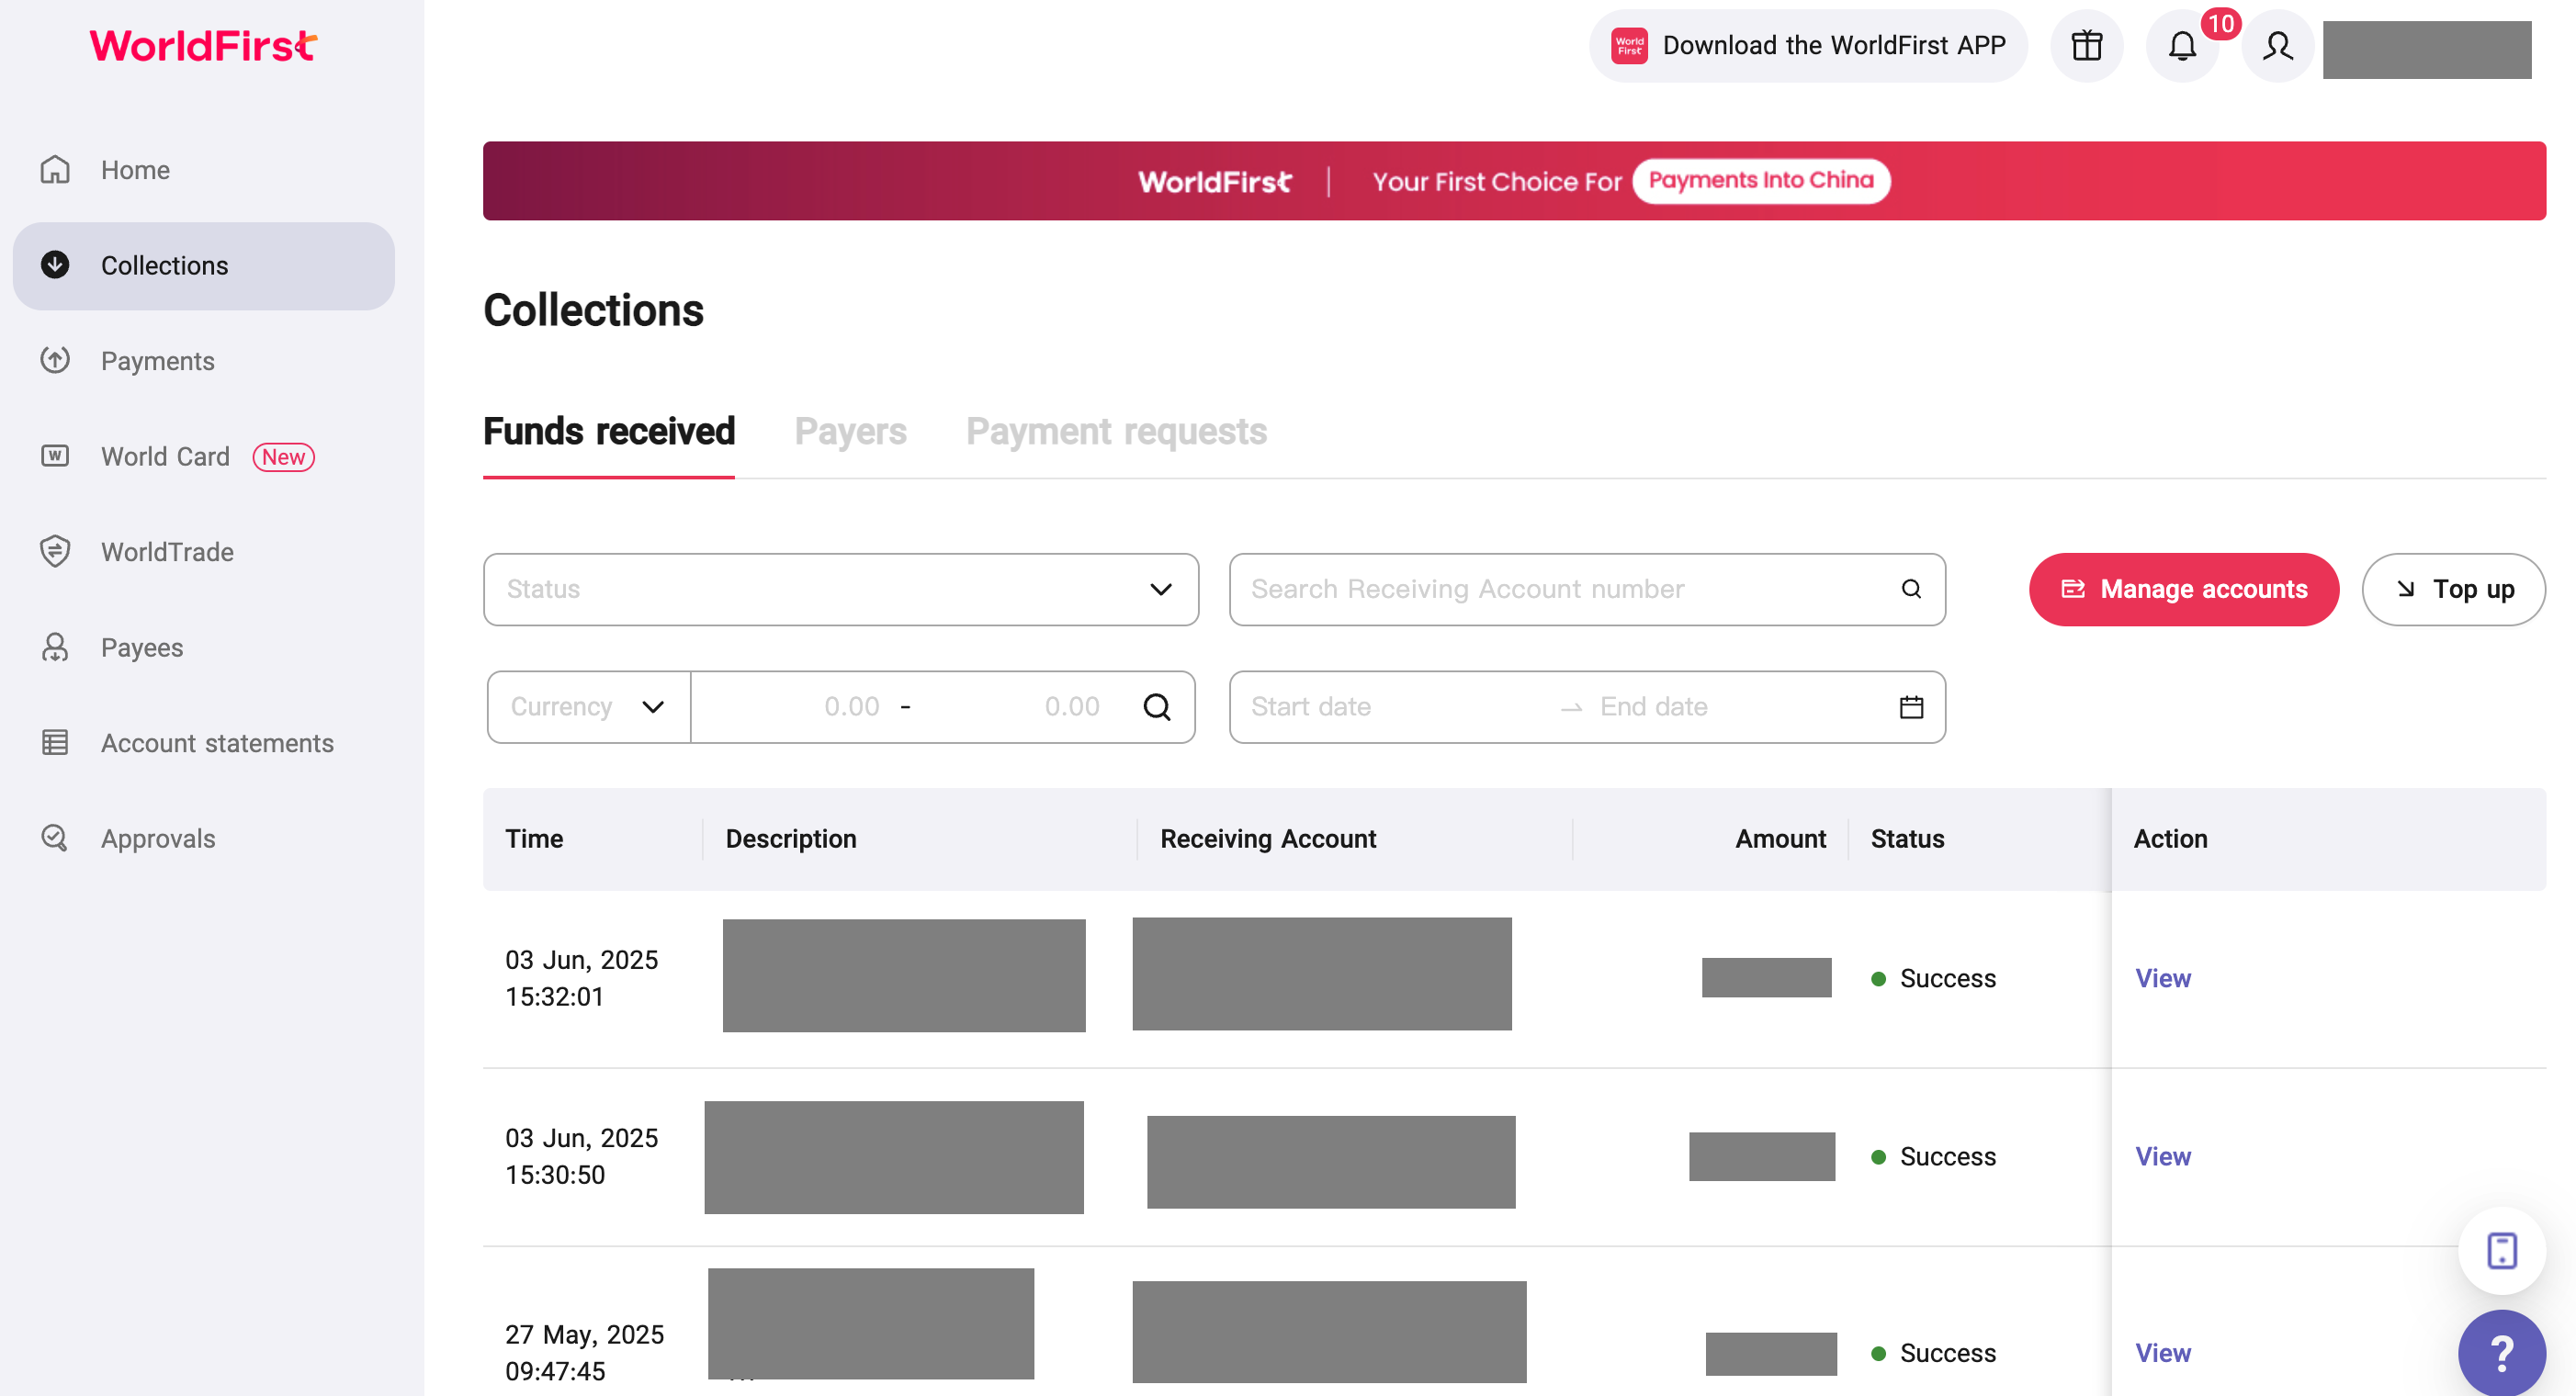
Task: Click the Collections down-arrow icon
Action: point(55,265)
